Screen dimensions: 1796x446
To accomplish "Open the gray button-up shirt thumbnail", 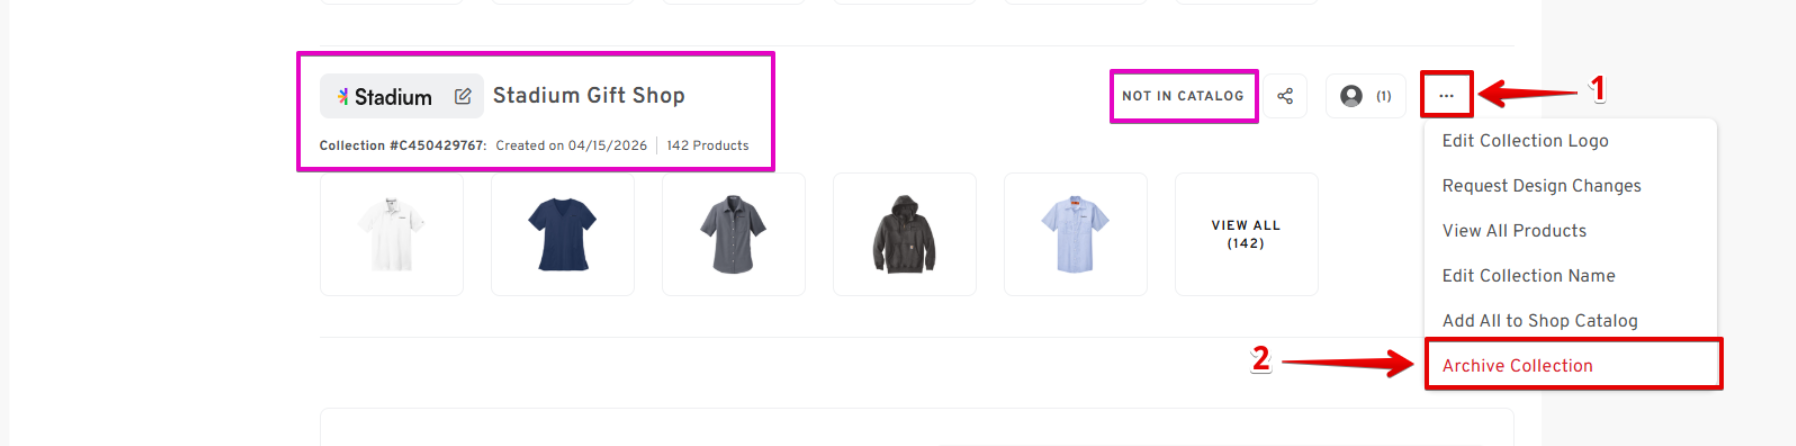I will click(x=734, y=234).
